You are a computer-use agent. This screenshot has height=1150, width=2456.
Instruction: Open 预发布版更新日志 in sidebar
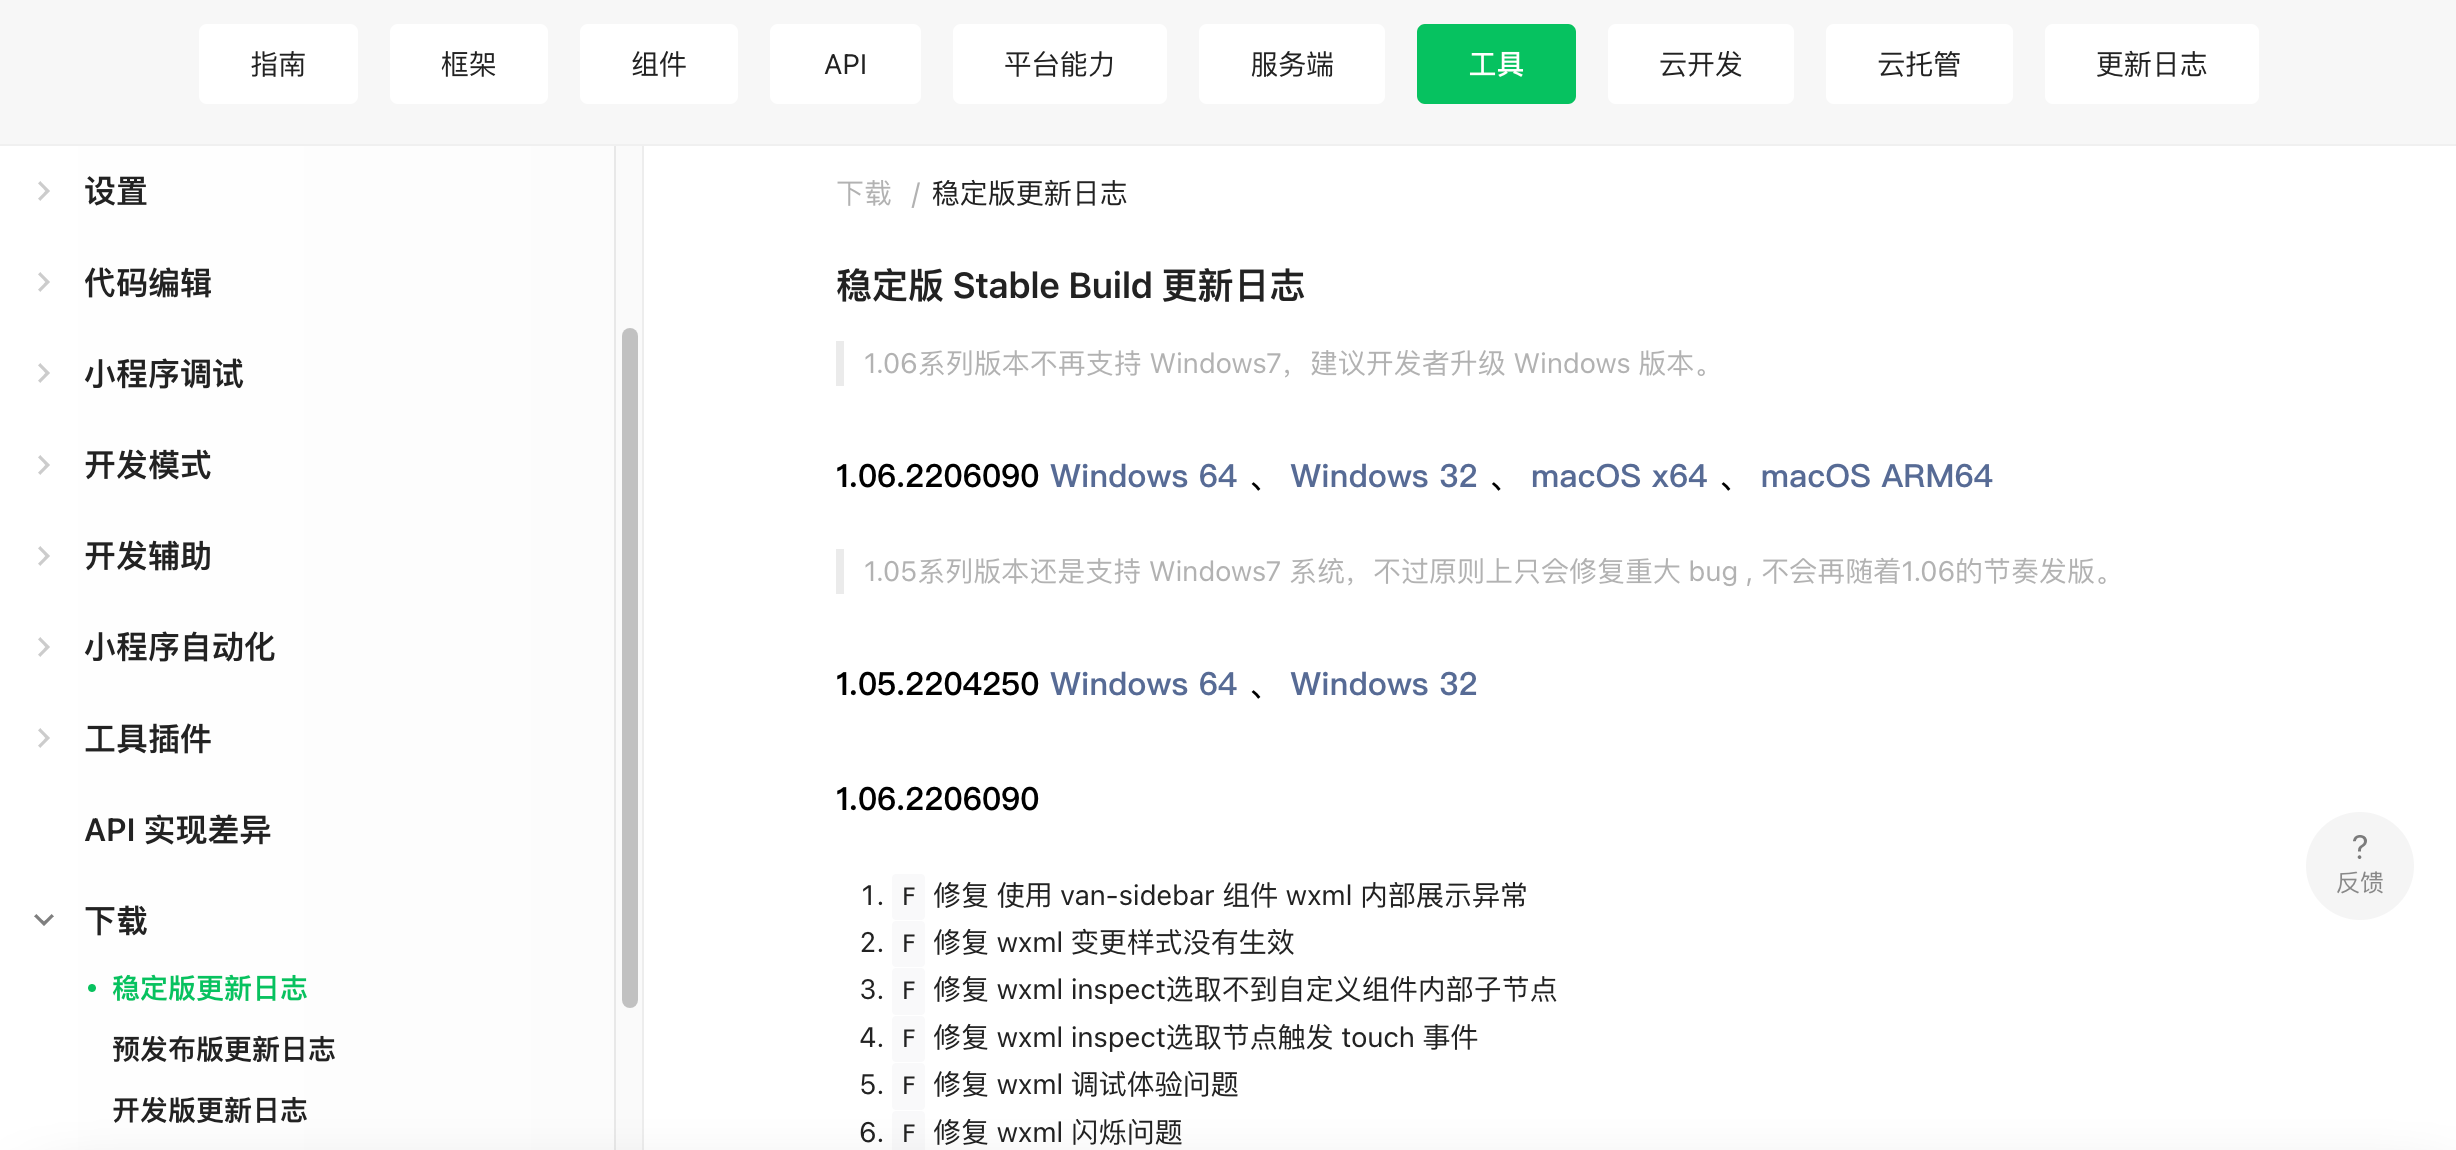pyautogui.click(x=223, y=1049)
